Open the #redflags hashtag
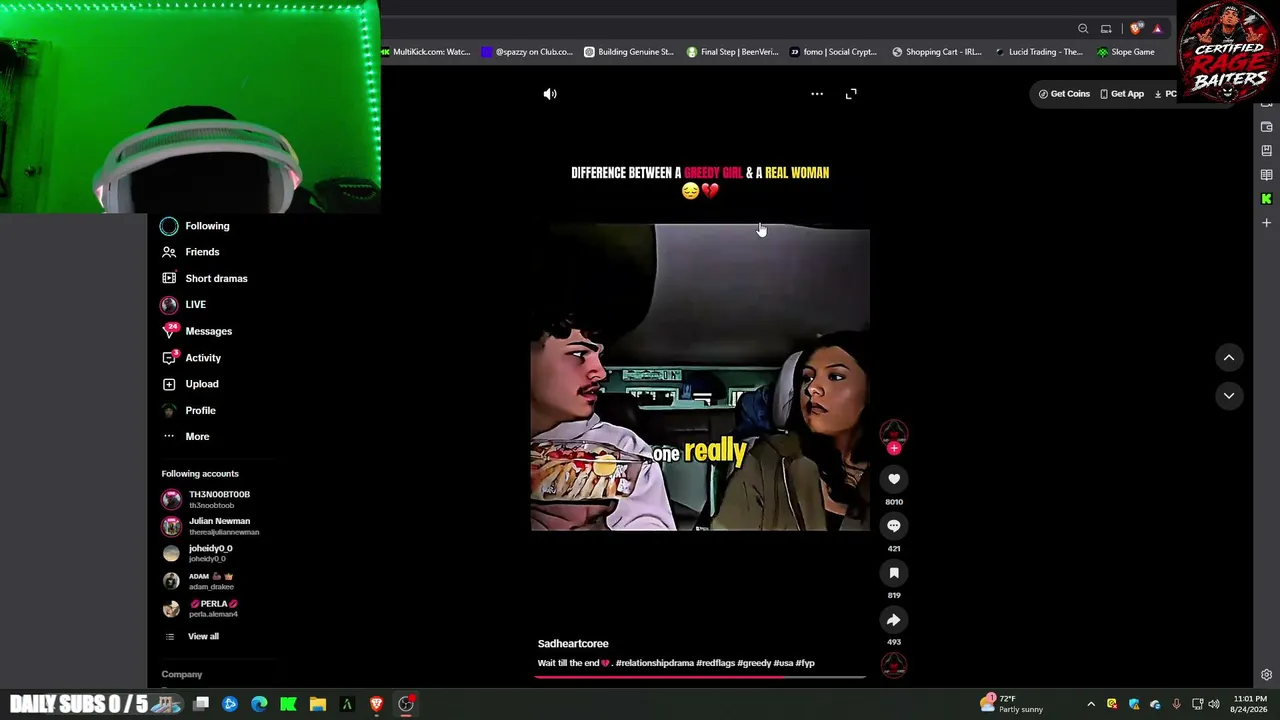This screenshot has height=720, width=1280. (716, 663)
